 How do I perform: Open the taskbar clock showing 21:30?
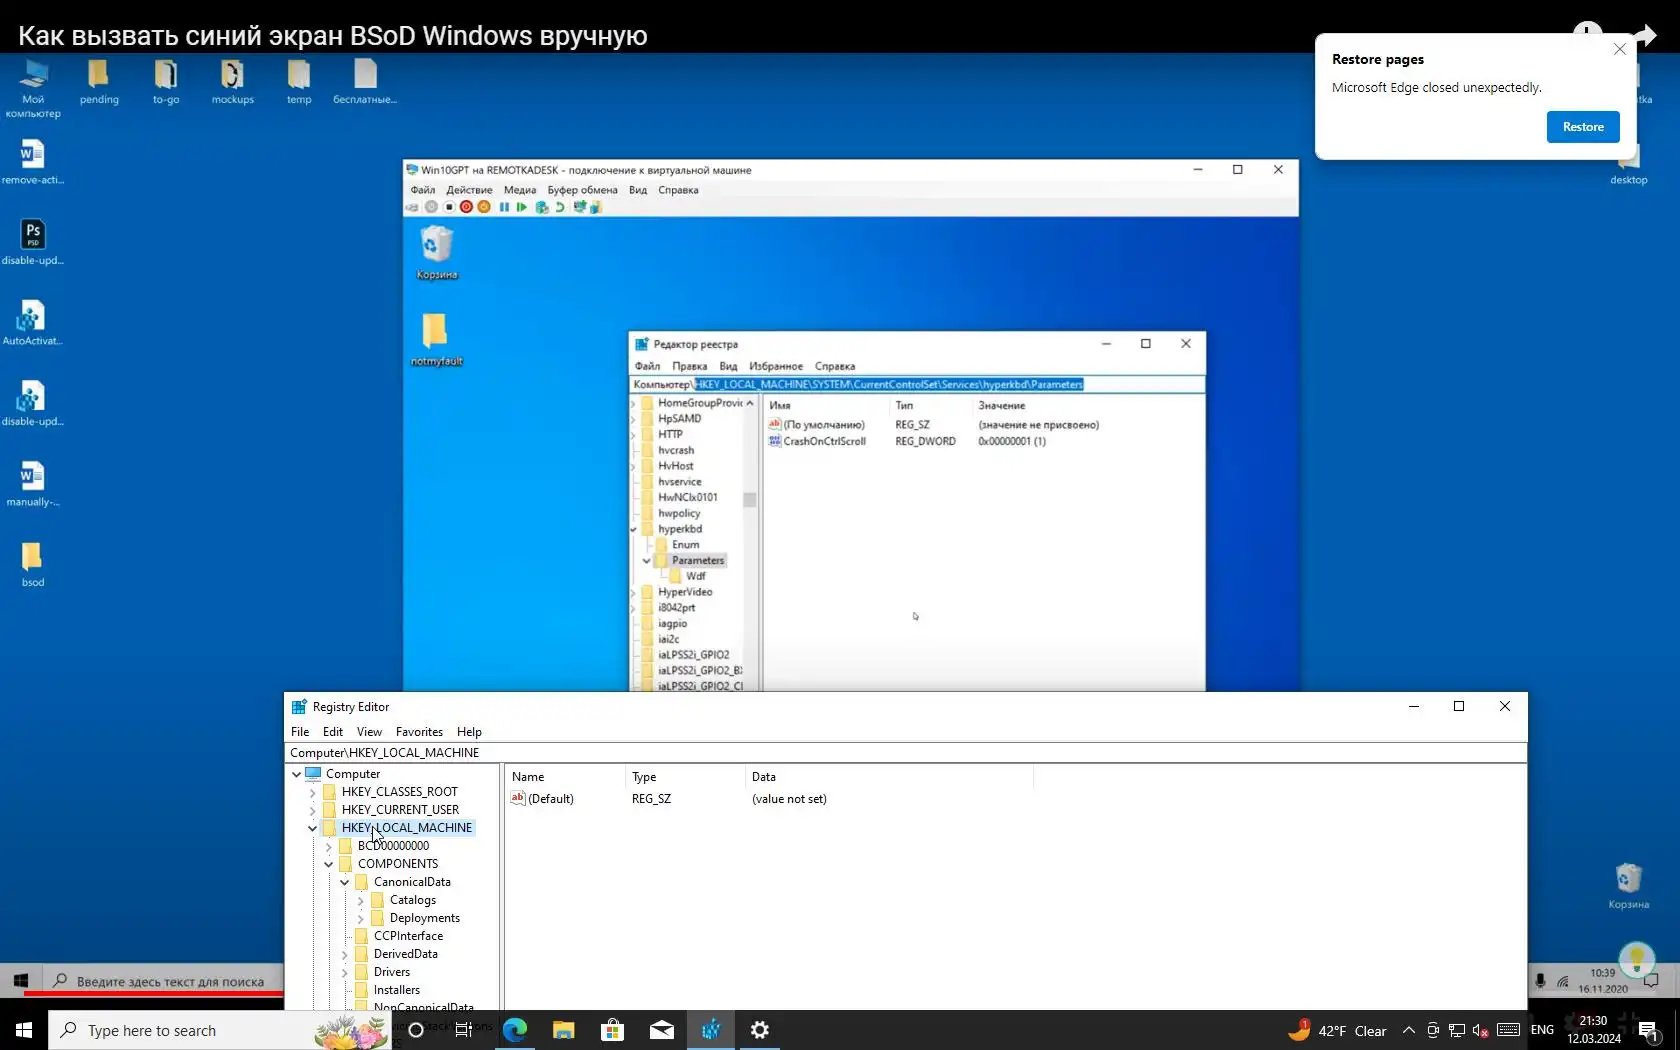(1594, 1030)
